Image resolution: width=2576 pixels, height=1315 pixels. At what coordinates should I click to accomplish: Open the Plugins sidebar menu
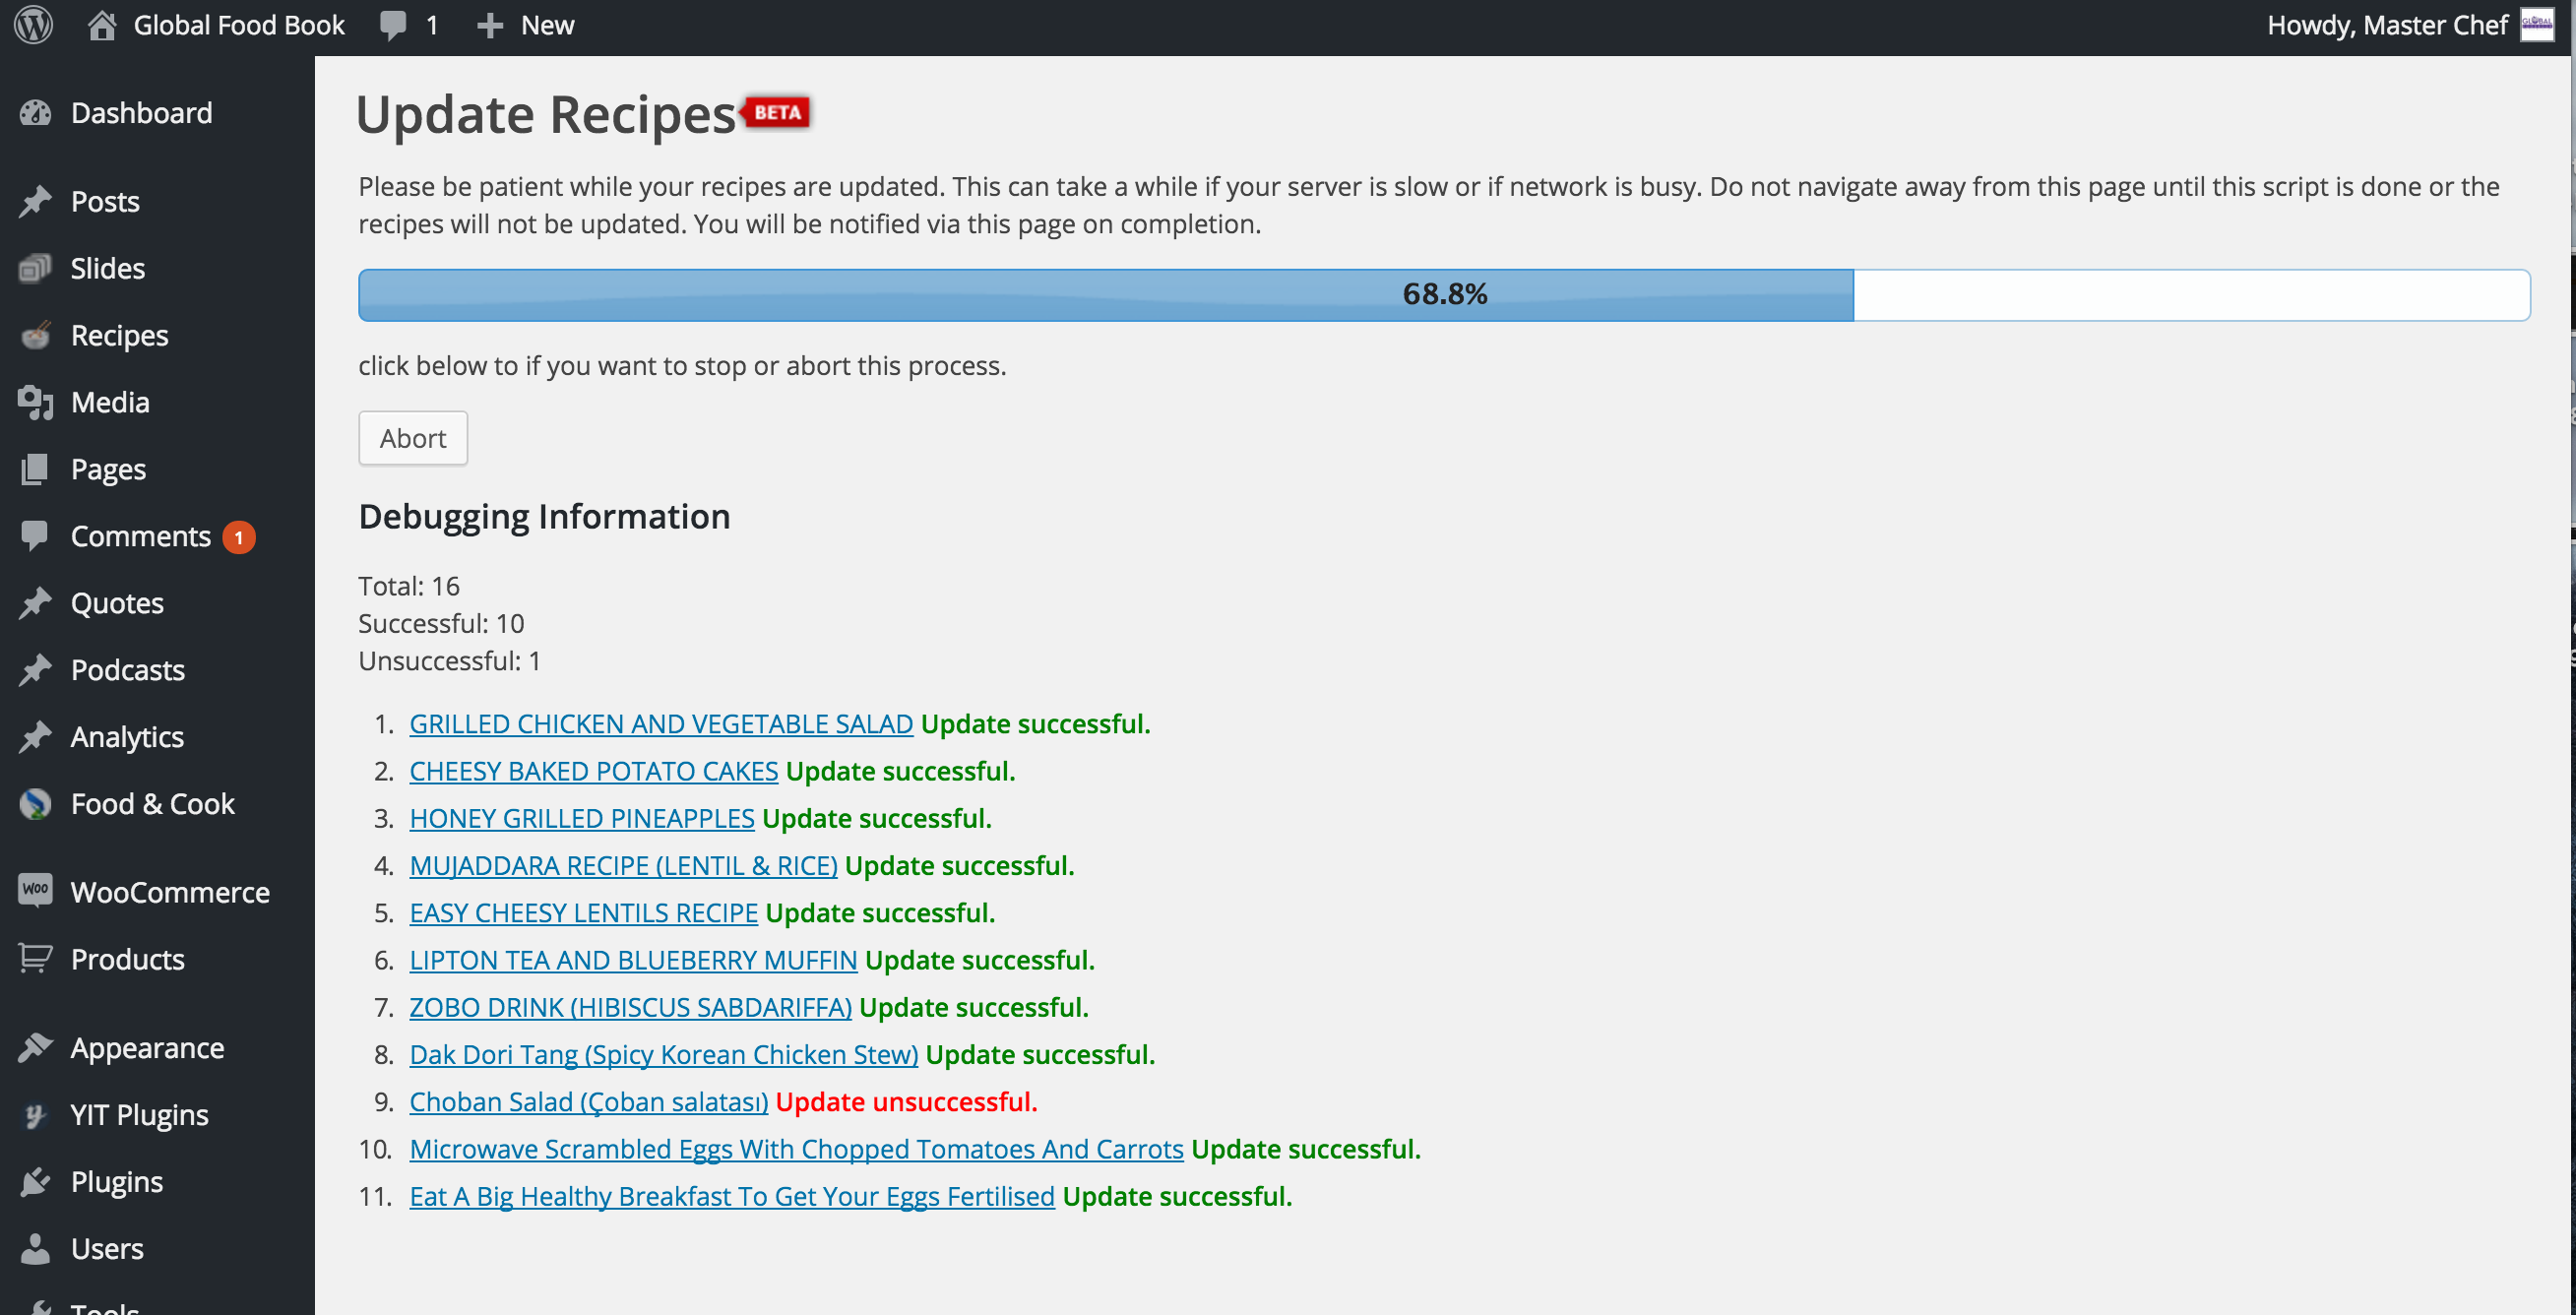coord(116,1181)
